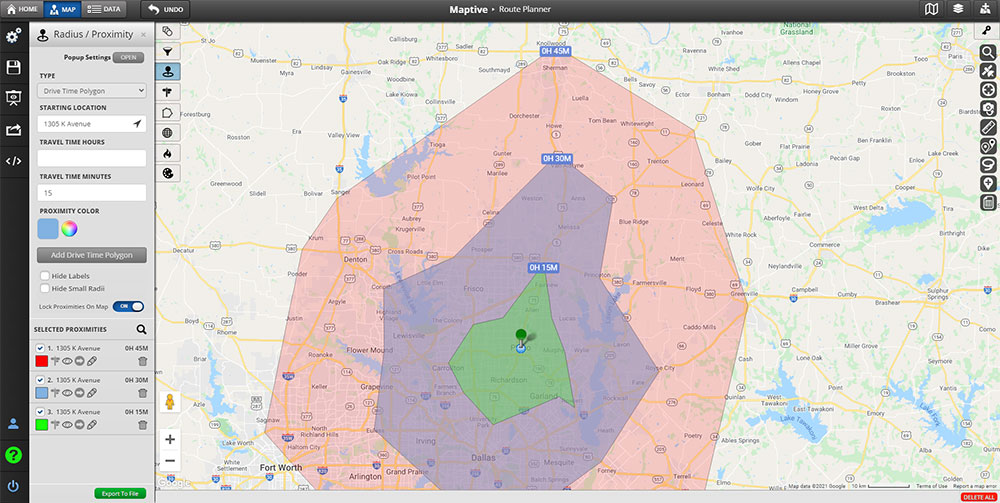Click the map search magnifier on right
The width and height of the screenshot is (1000, 503).
[x=988, y=53]
